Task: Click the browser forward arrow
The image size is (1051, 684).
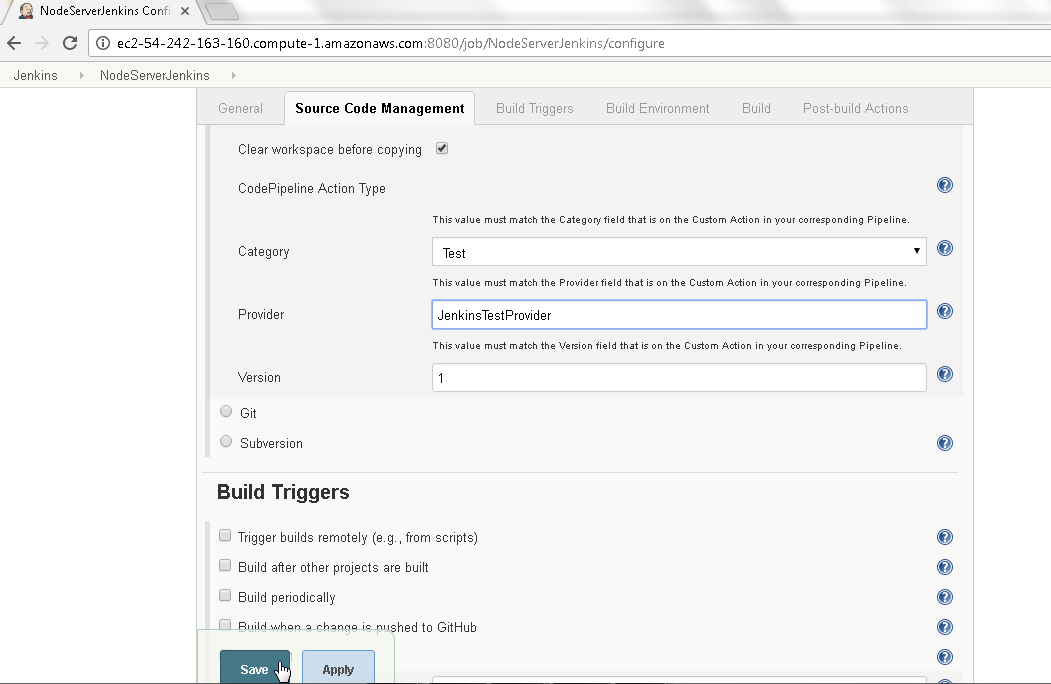Action: coord(42,44)
